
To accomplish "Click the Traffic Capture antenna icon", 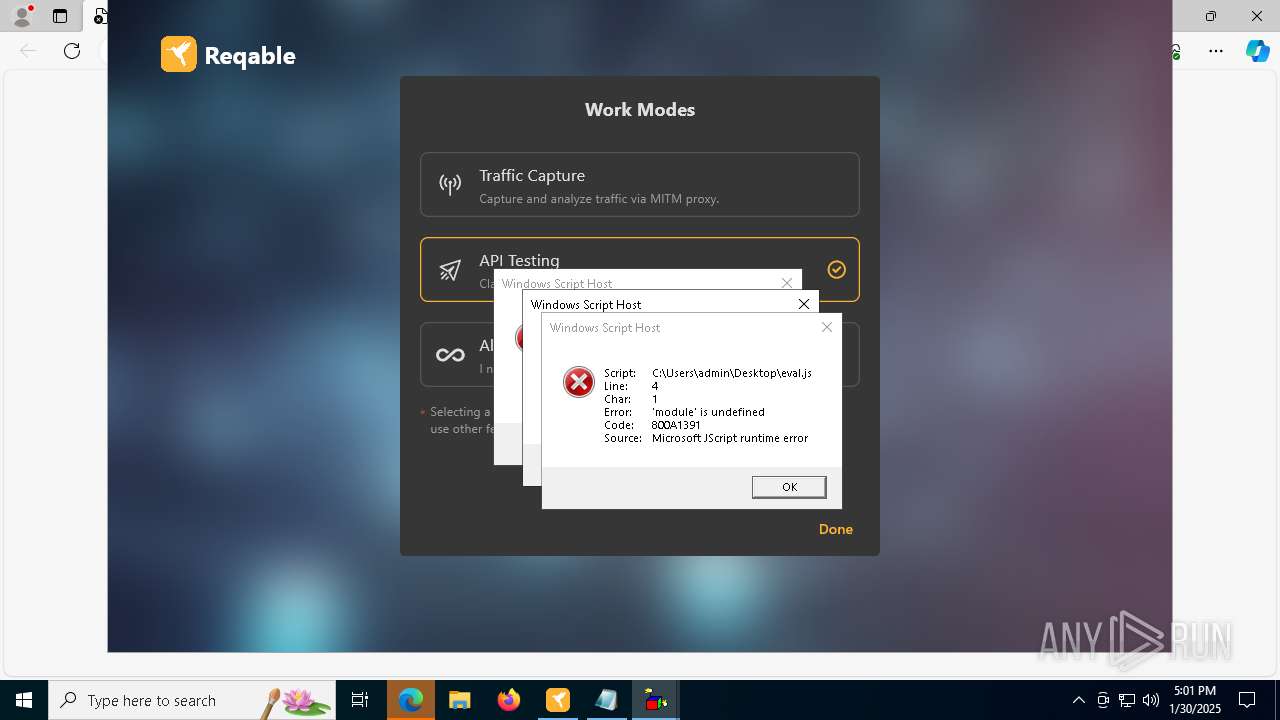I will point(450,184).
